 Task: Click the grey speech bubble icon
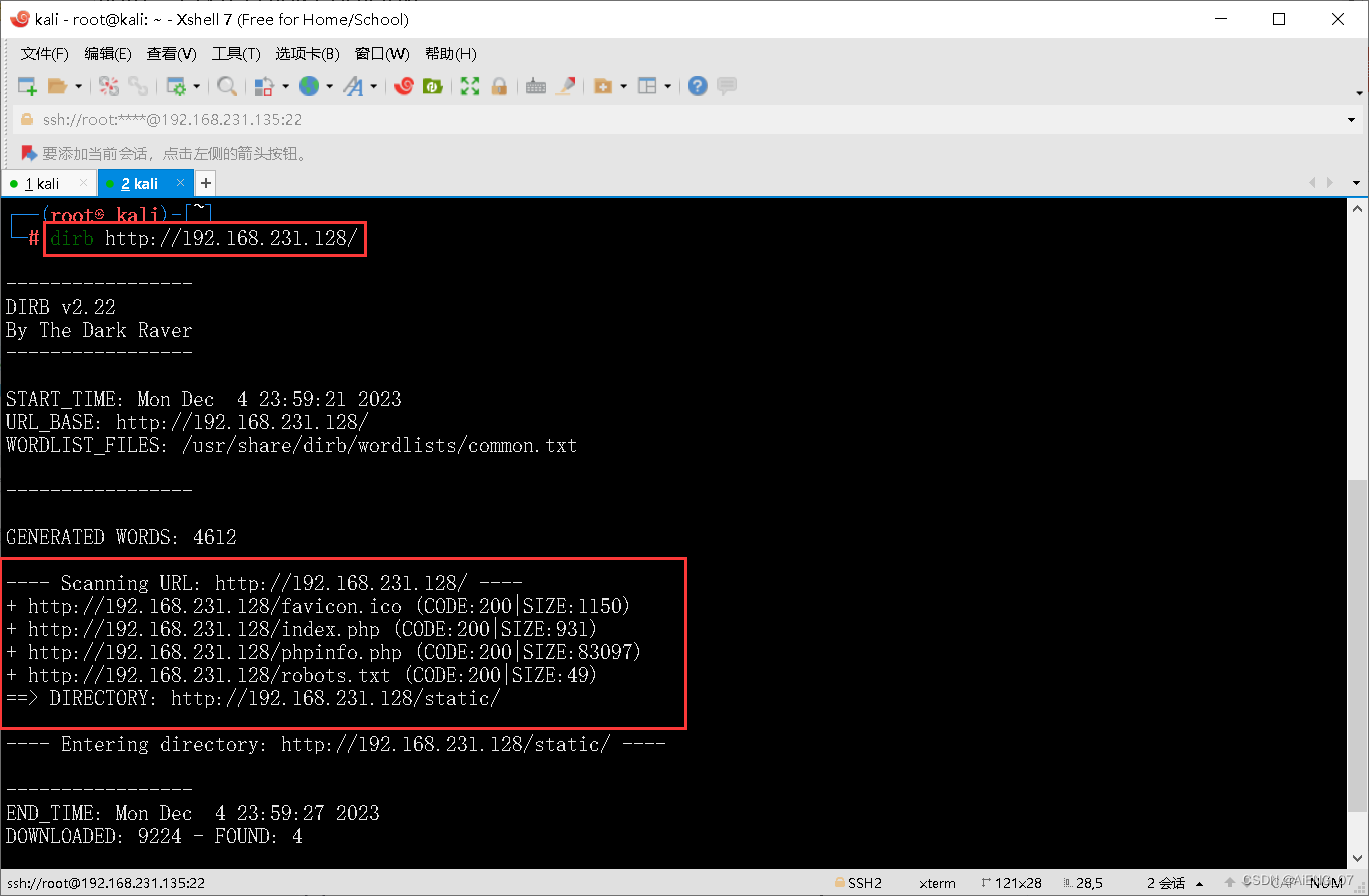(727, 86)
